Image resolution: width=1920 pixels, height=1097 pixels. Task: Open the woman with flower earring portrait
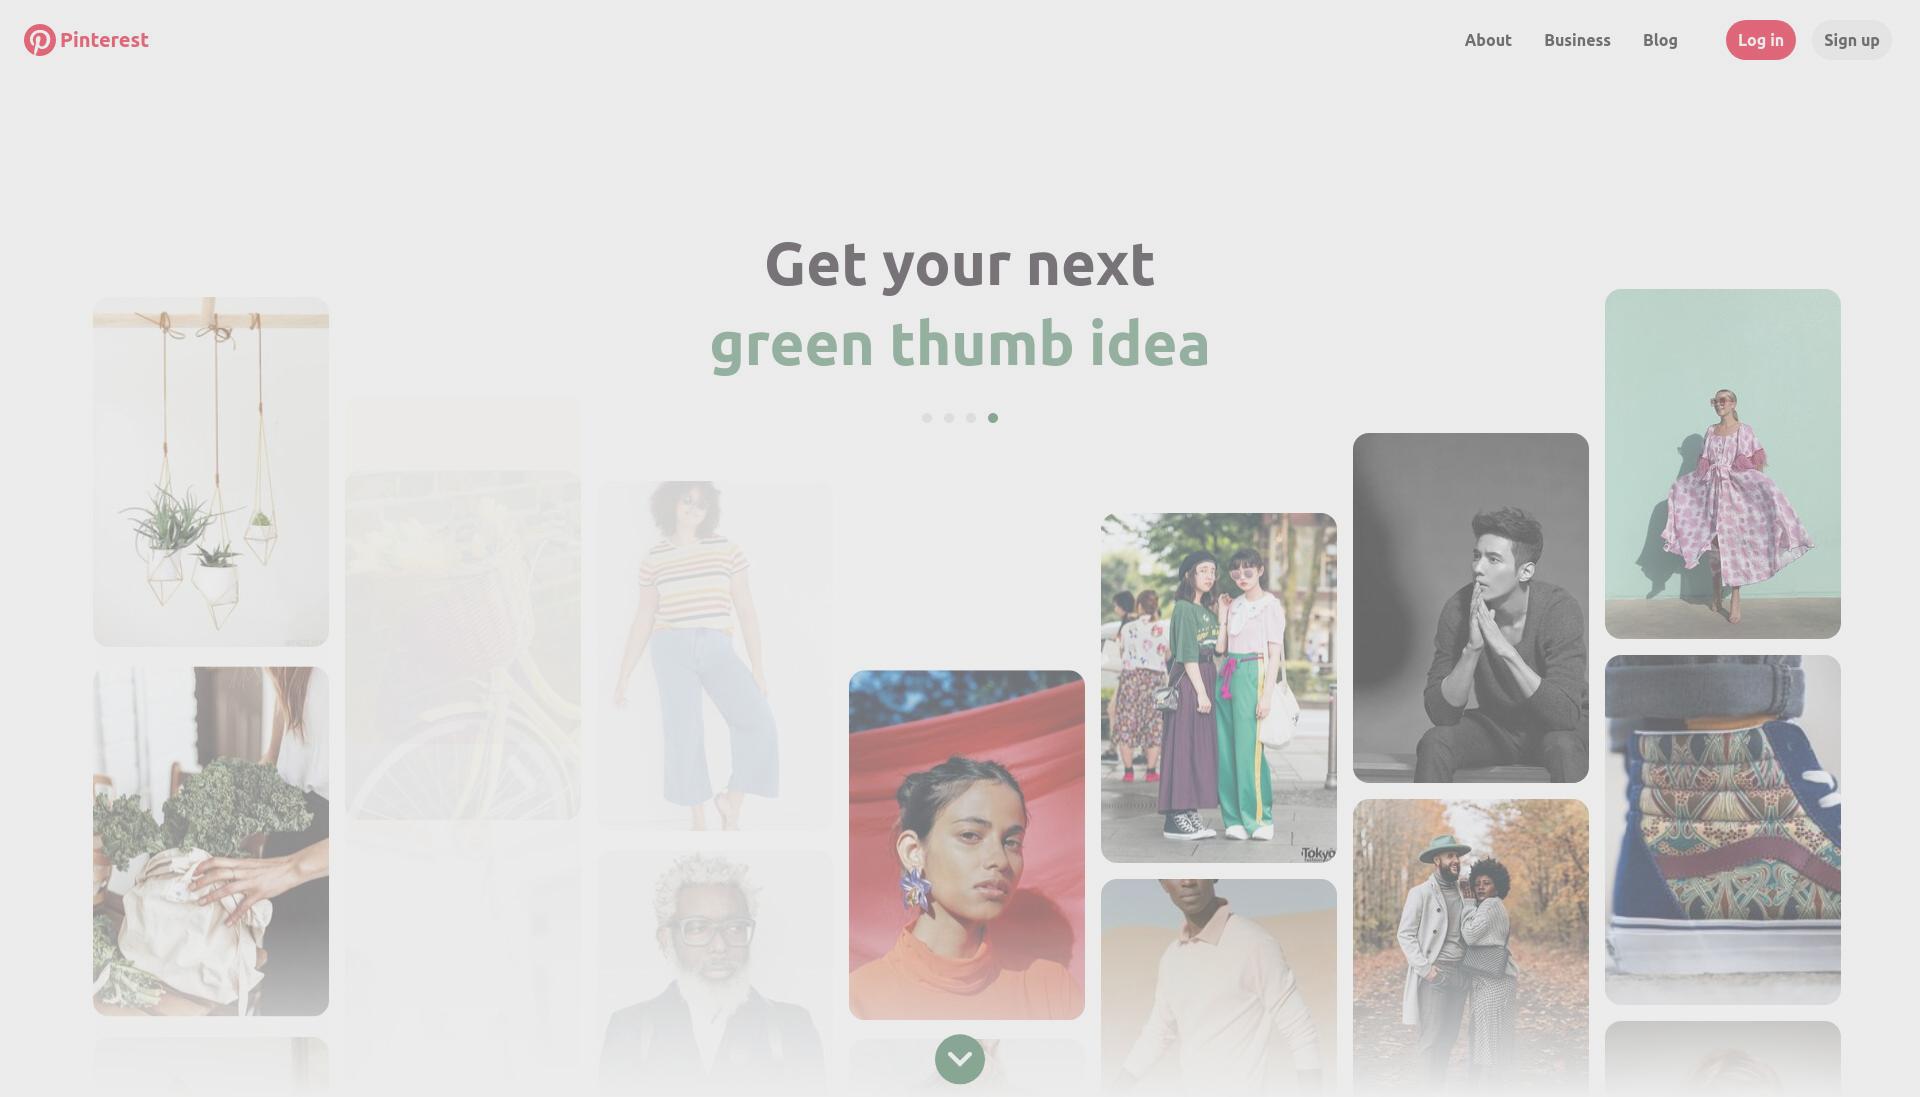click(x=967, y=845)
